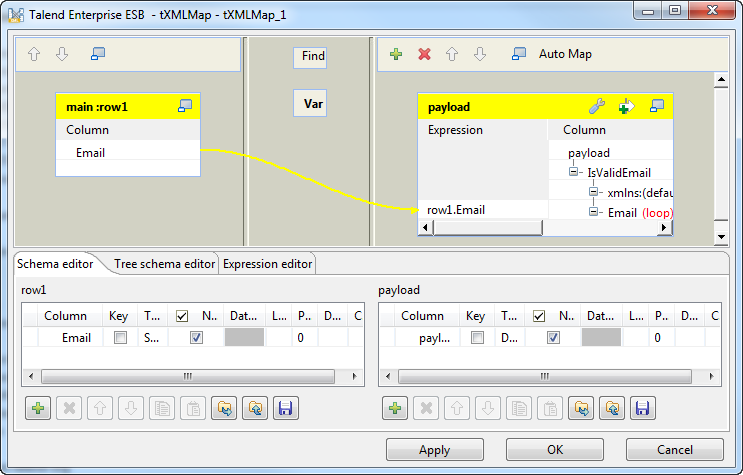This screenshot has height=475, width=743.
Task: Select Email cell in row1 schema table
Action: 70,338
